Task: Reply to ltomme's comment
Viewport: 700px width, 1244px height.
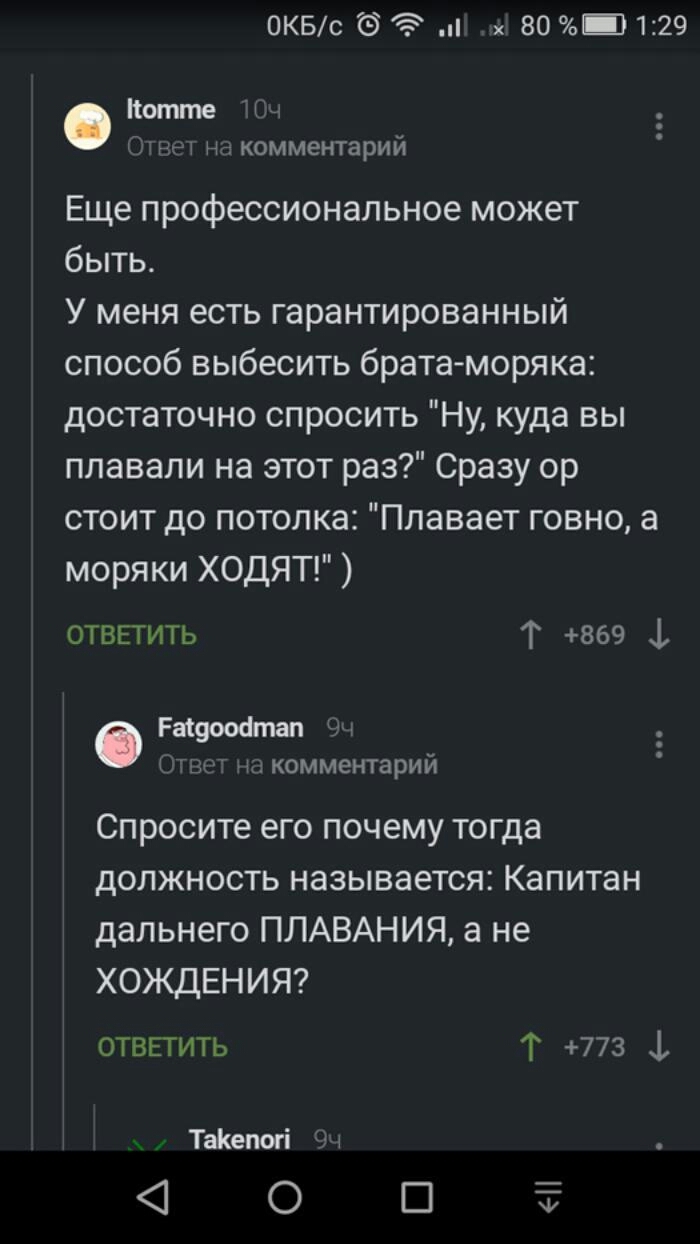Action: [131, 635]
